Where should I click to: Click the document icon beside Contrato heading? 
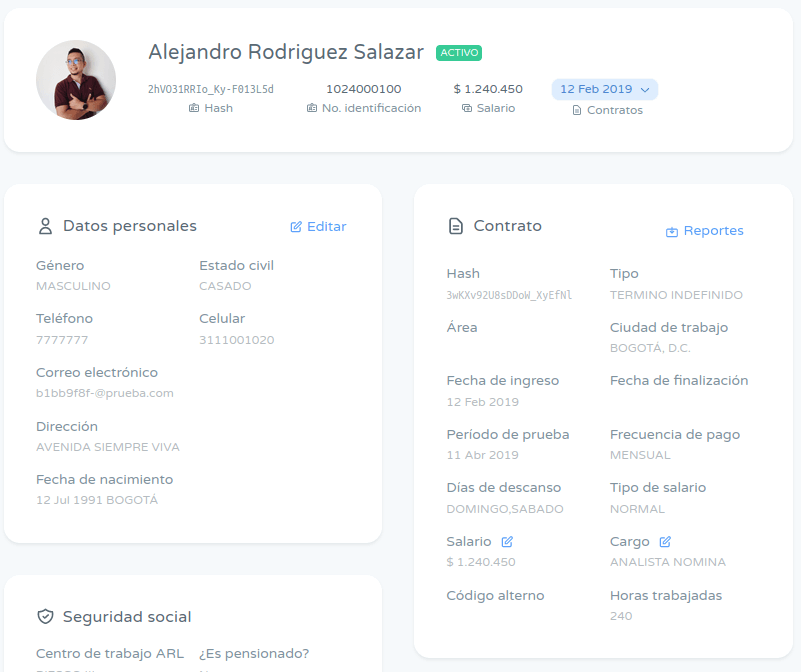[456, 226]
